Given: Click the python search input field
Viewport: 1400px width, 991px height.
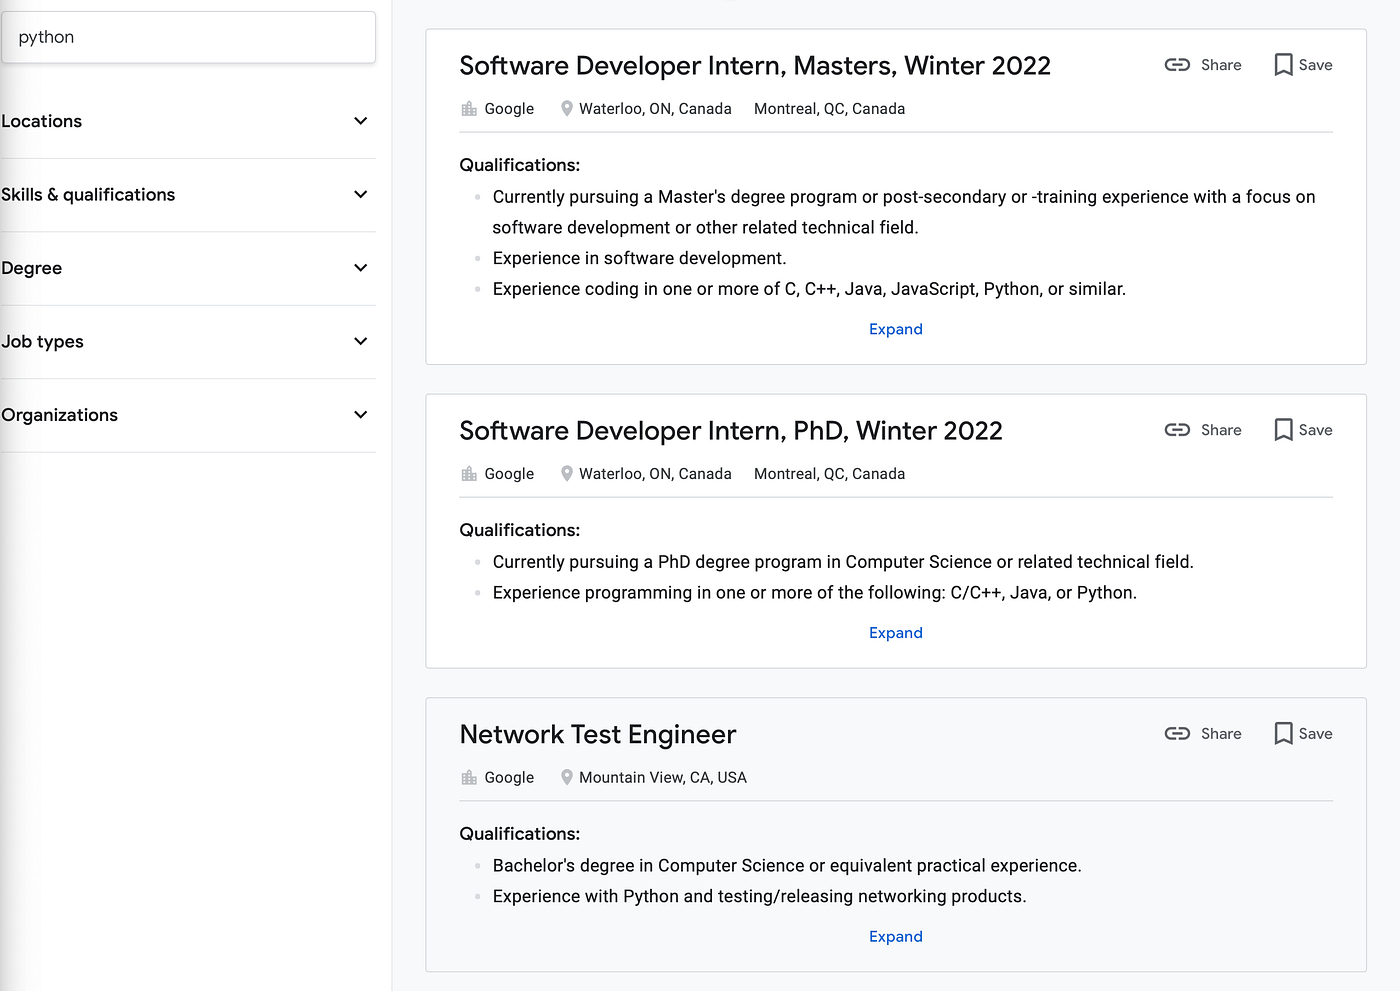Looking at the screenshot, I should 188,37.
